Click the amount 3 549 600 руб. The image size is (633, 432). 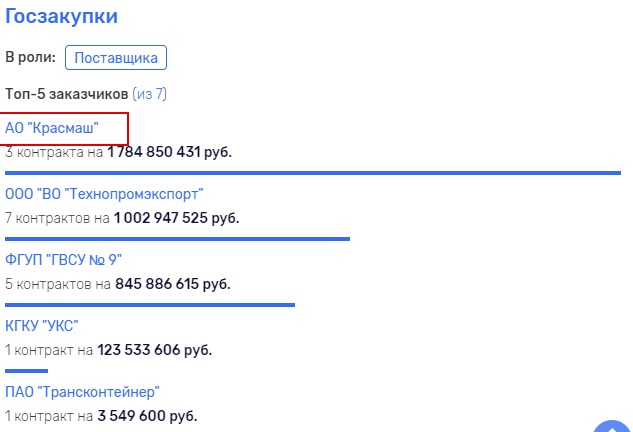tap(147, 416)
